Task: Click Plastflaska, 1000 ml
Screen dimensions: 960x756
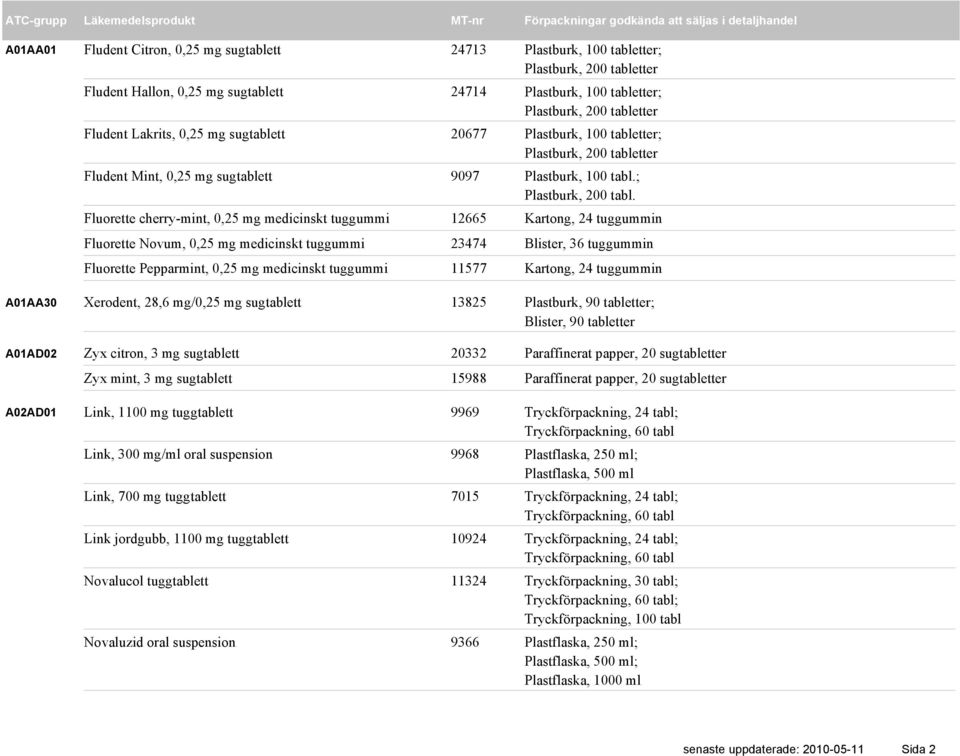Action: point(583,681)
